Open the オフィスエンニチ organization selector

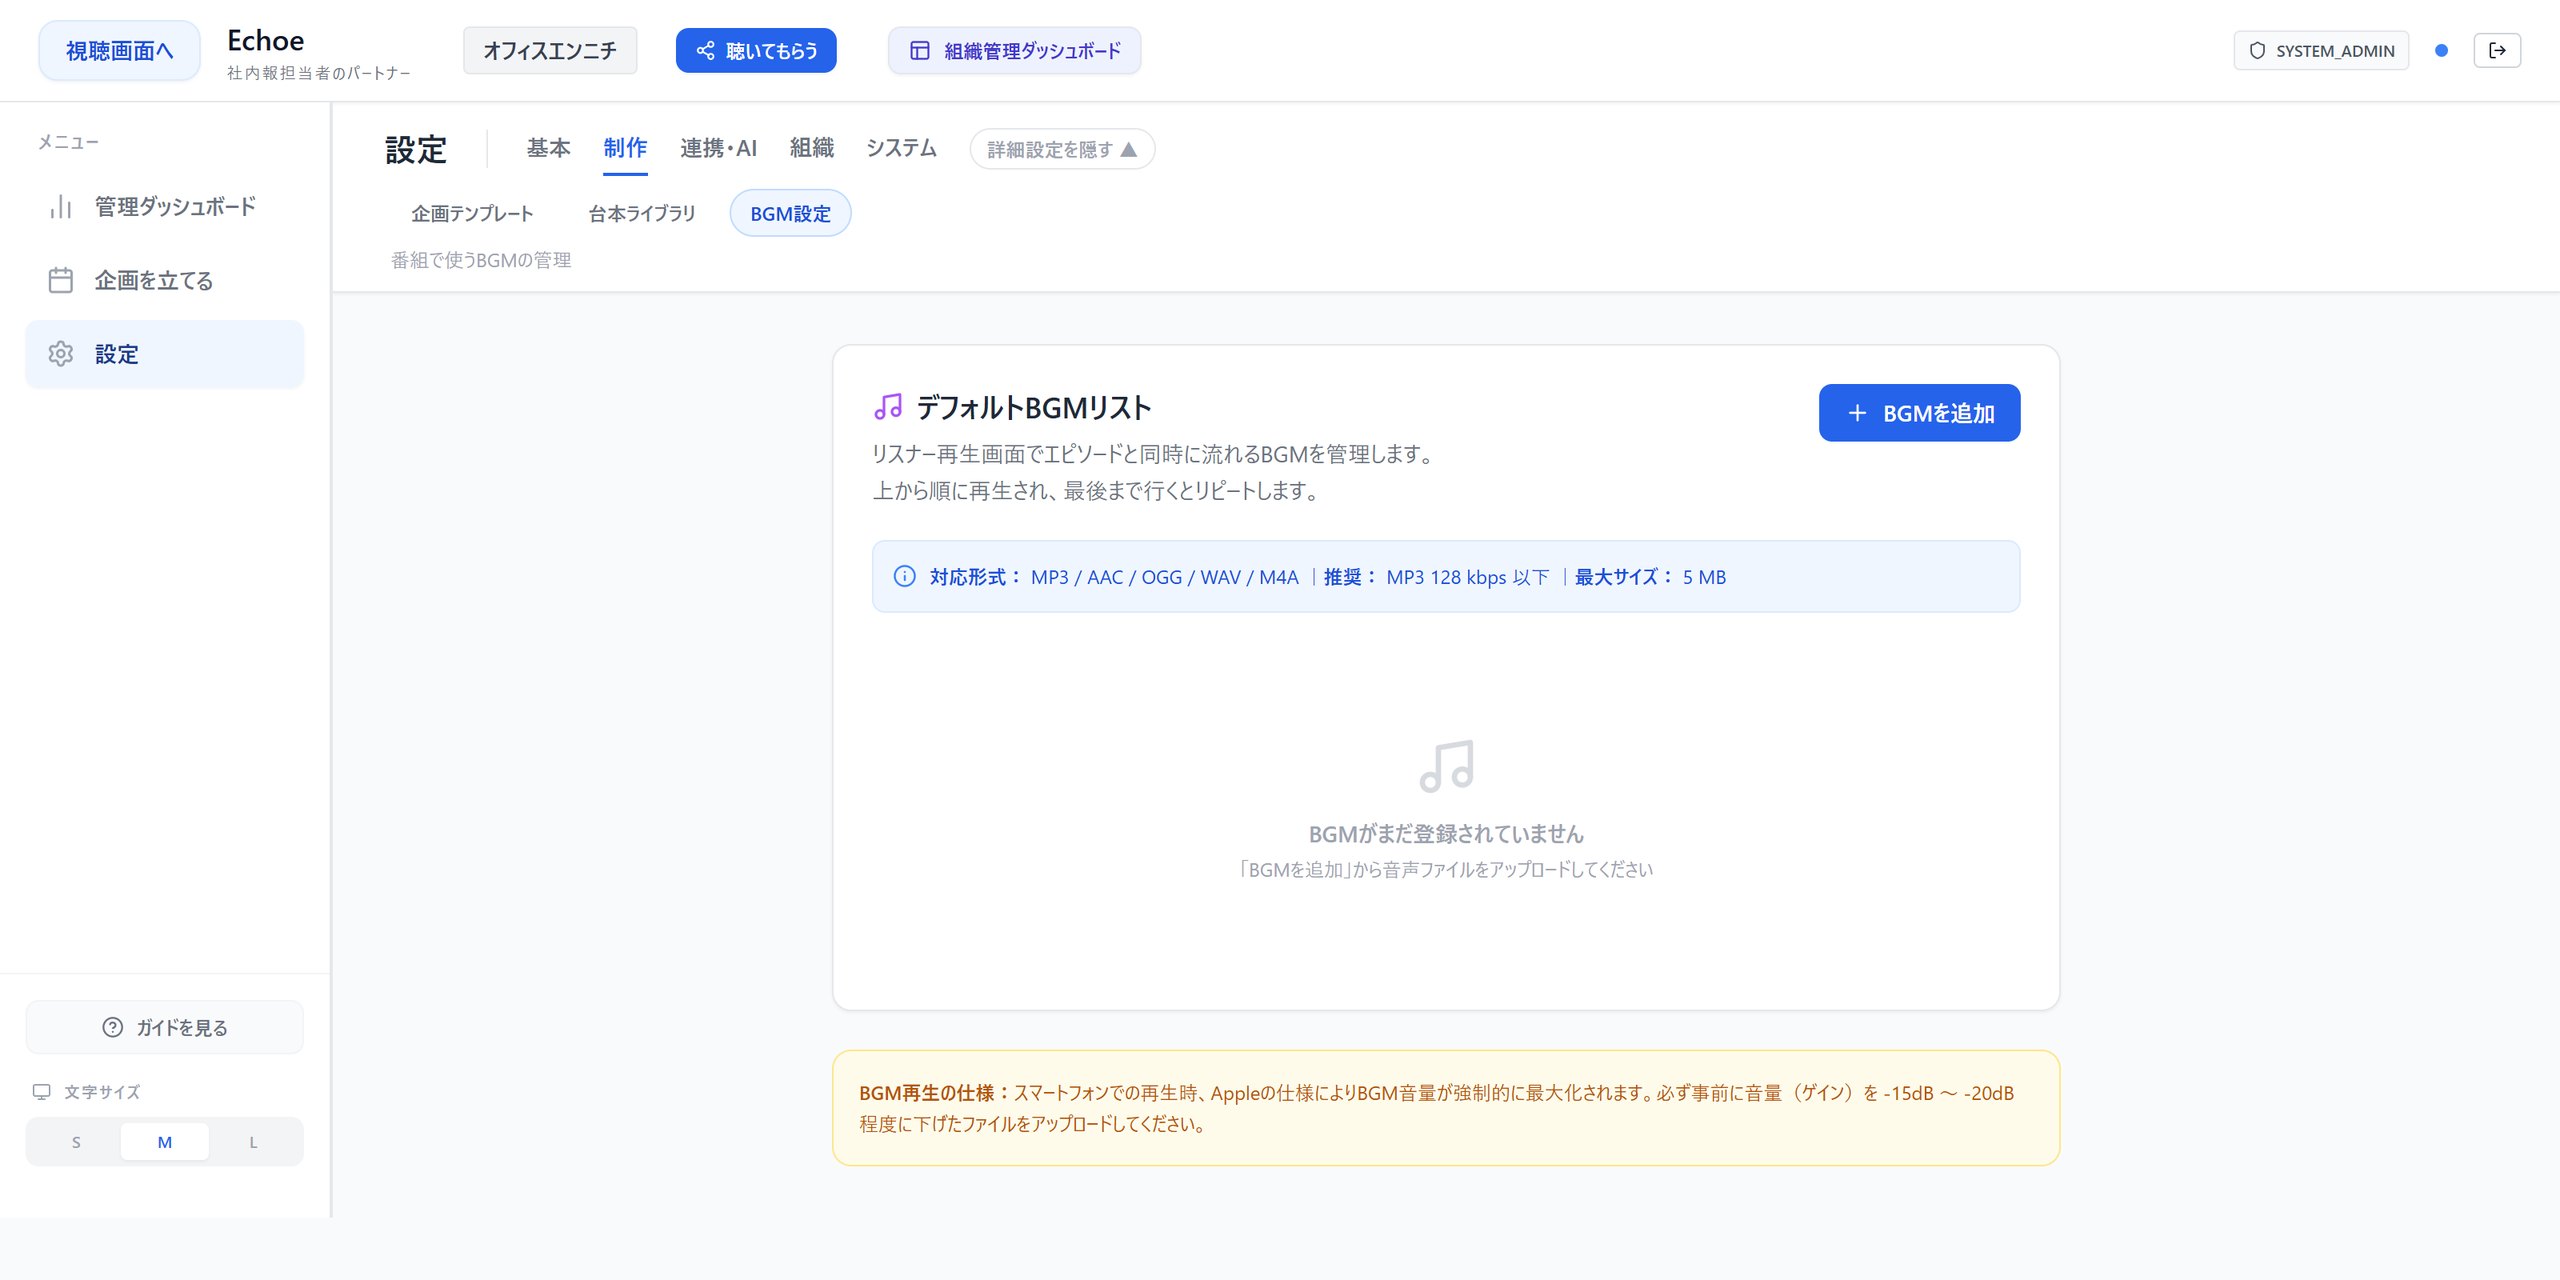pyautogui.click(x=550, y=50)
